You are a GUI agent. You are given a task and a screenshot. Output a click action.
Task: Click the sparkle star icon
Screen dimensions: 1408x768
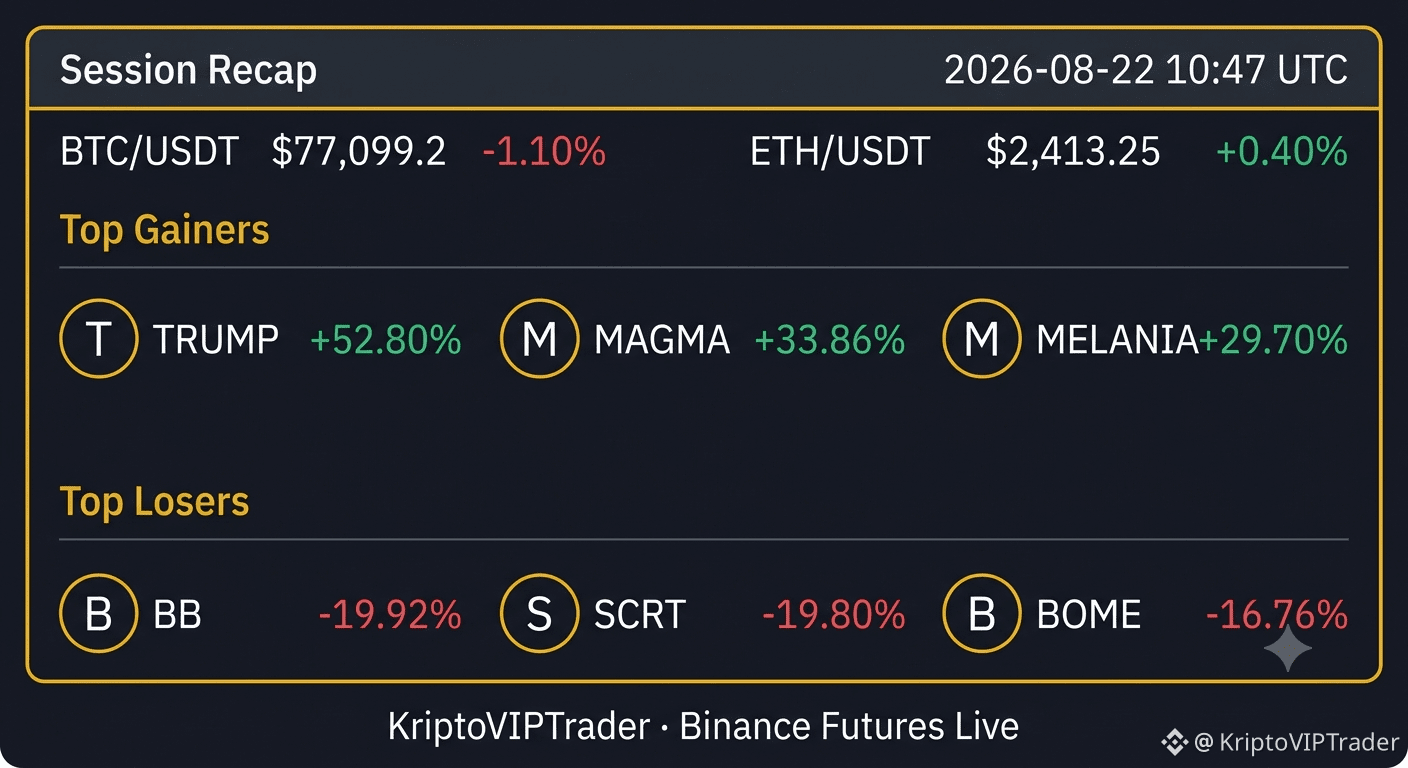click(1288, 650)
